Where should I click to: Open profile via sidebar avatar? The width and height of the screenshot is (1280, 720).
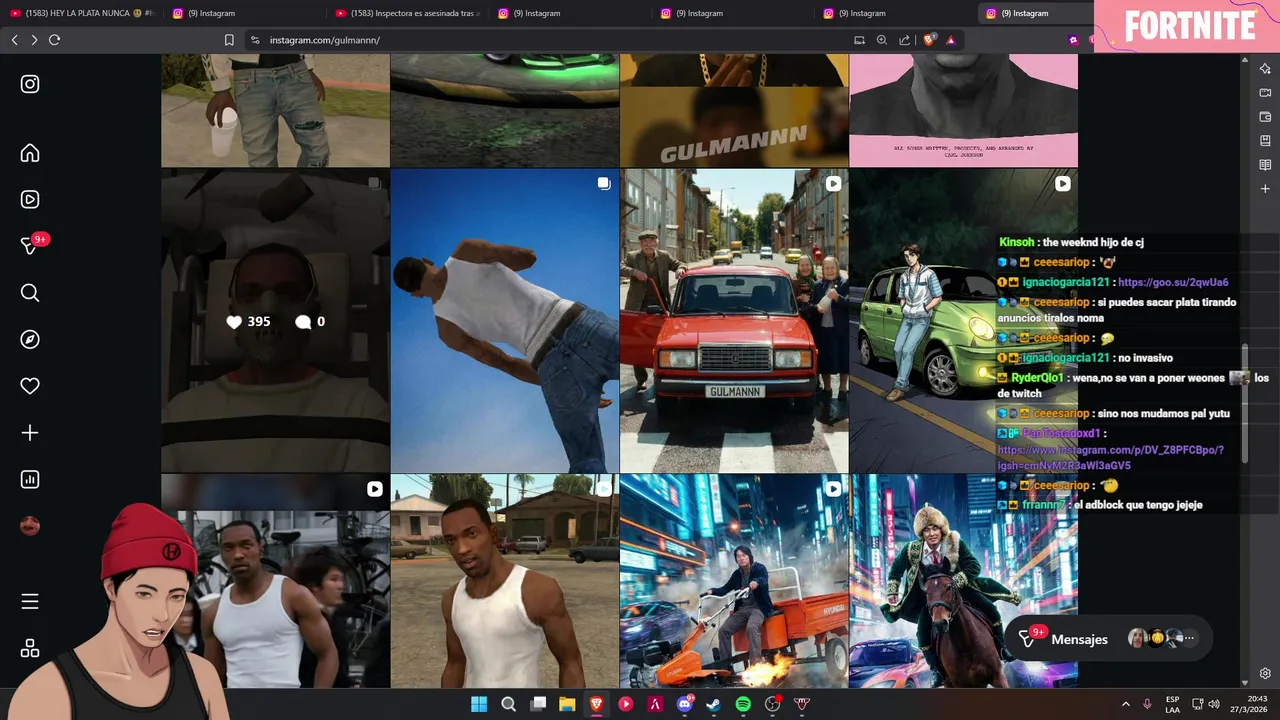coord(30,526)
